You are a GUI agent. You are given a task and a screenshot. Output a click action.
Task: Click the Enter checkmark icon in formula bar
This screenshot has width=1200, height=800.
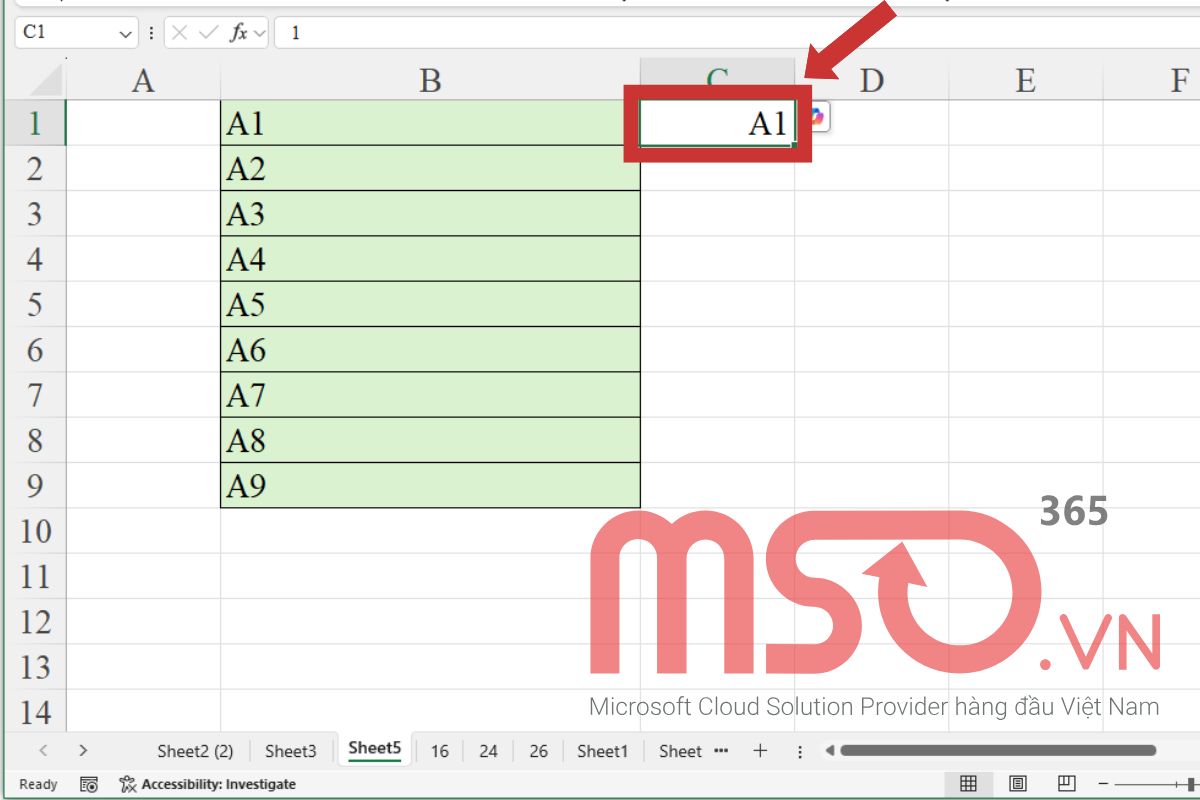pos(209,33)
